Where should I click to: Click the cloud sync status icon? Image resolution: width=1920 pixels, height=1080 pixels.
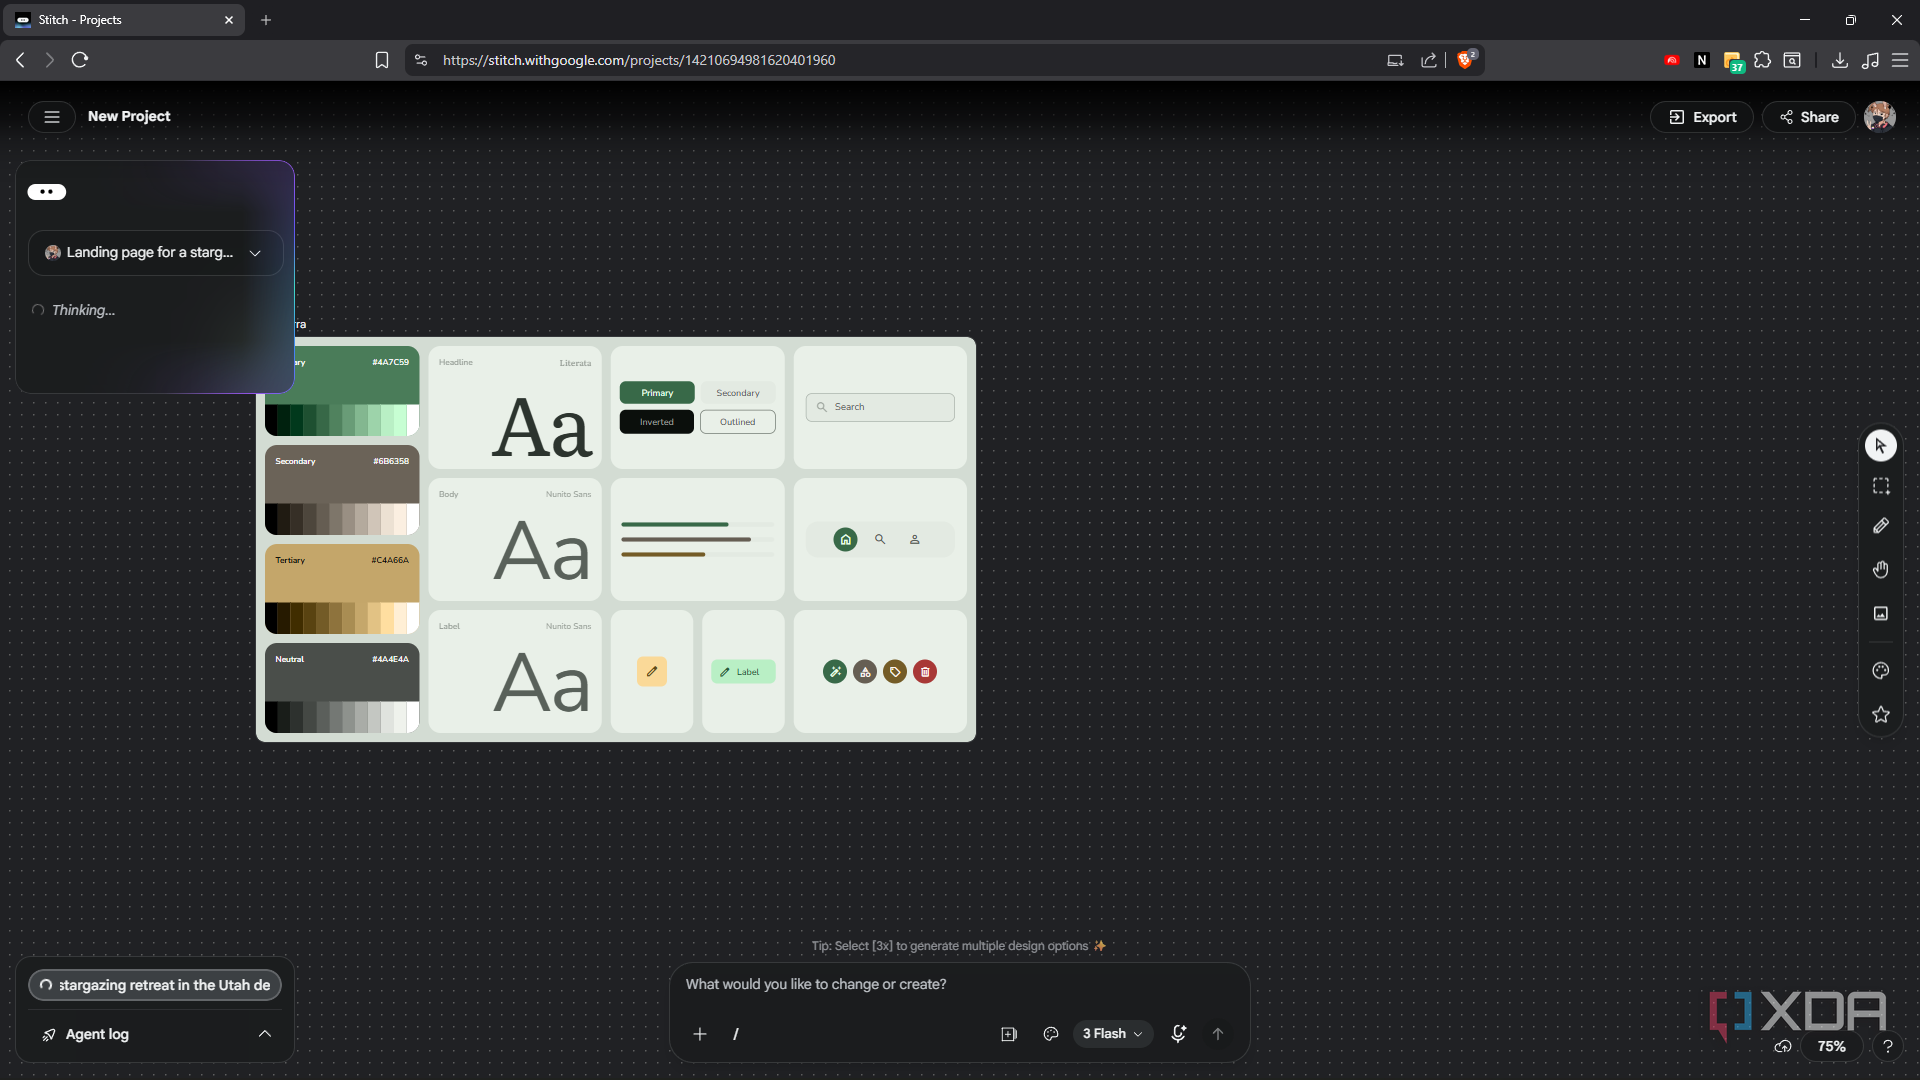[x=1783, y=1047]
